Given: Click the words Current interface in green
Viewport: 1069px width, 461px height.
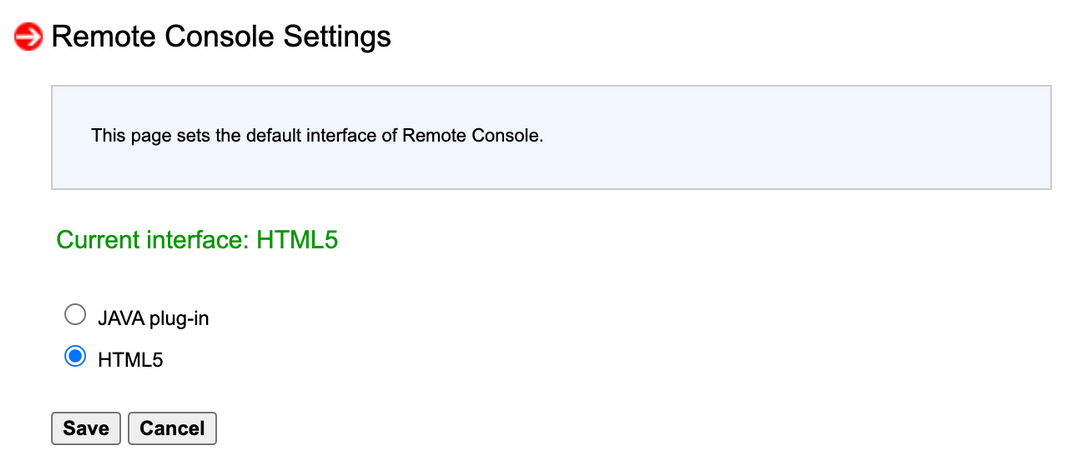Looking at the screenshot, I should (151, 240).
